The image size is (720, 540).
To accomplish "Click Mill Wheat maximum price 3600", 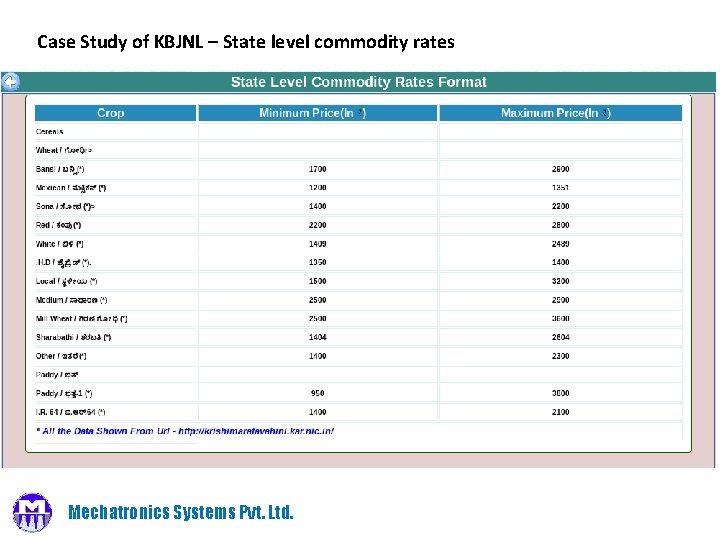I will click(561, 319).
